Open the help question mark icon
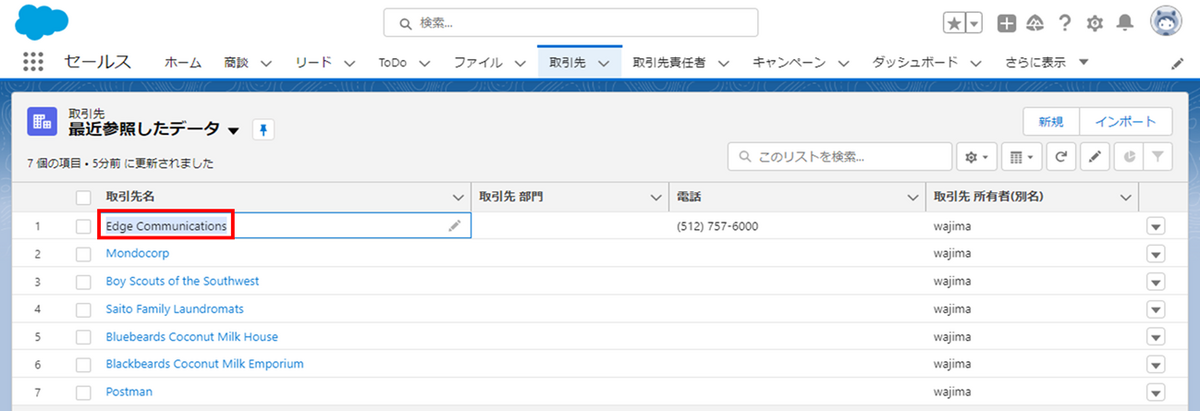 1065,22
